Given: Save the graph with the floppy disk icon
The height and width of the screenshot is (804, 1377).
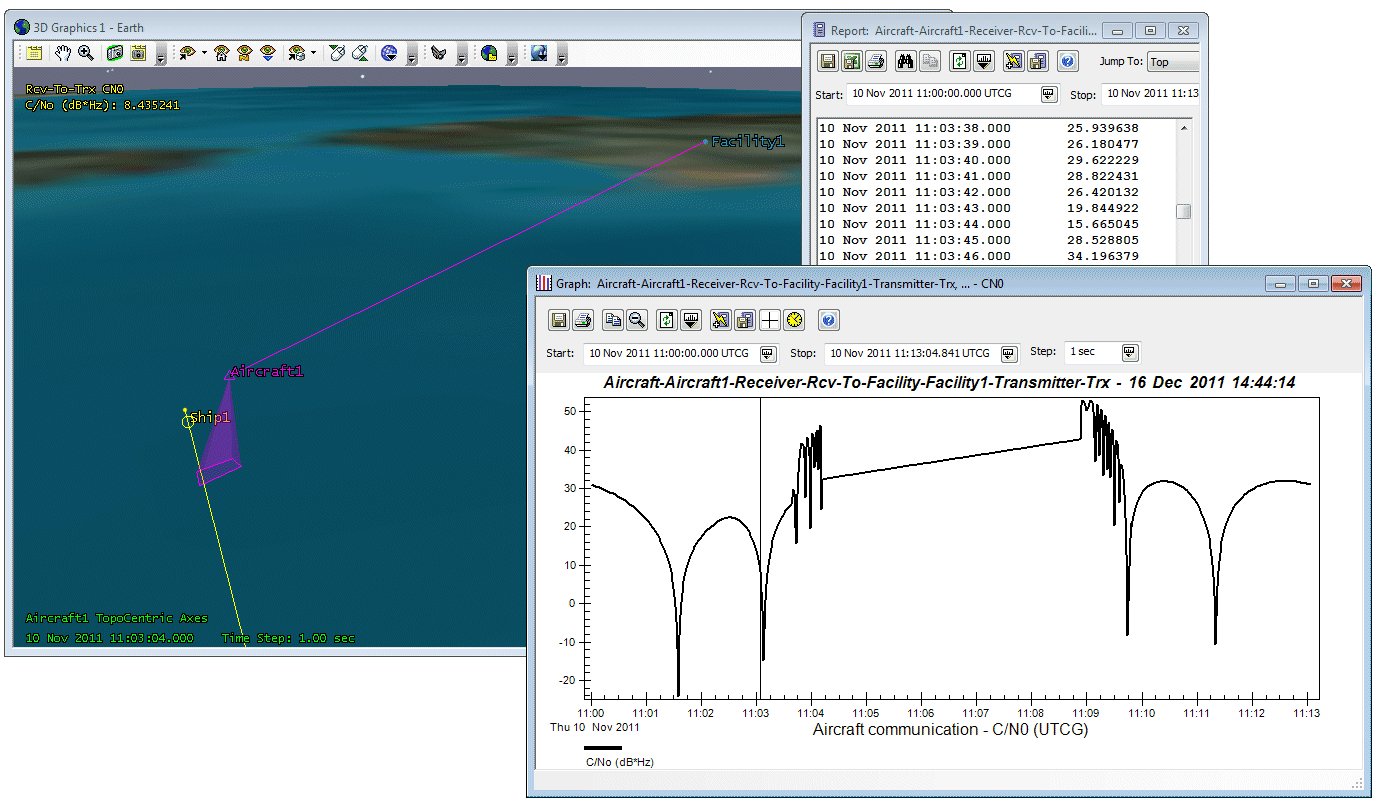Looking at the screenshot, I should pos(560,320).
